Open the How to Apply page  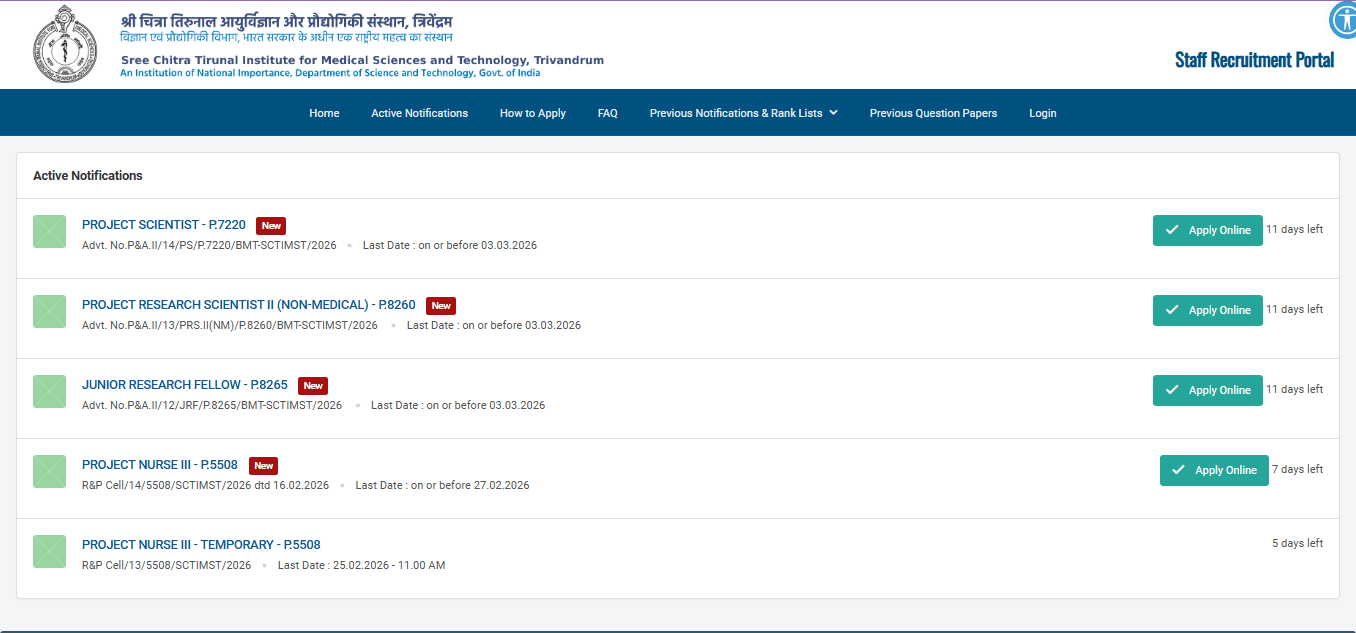tap(532, 112)
